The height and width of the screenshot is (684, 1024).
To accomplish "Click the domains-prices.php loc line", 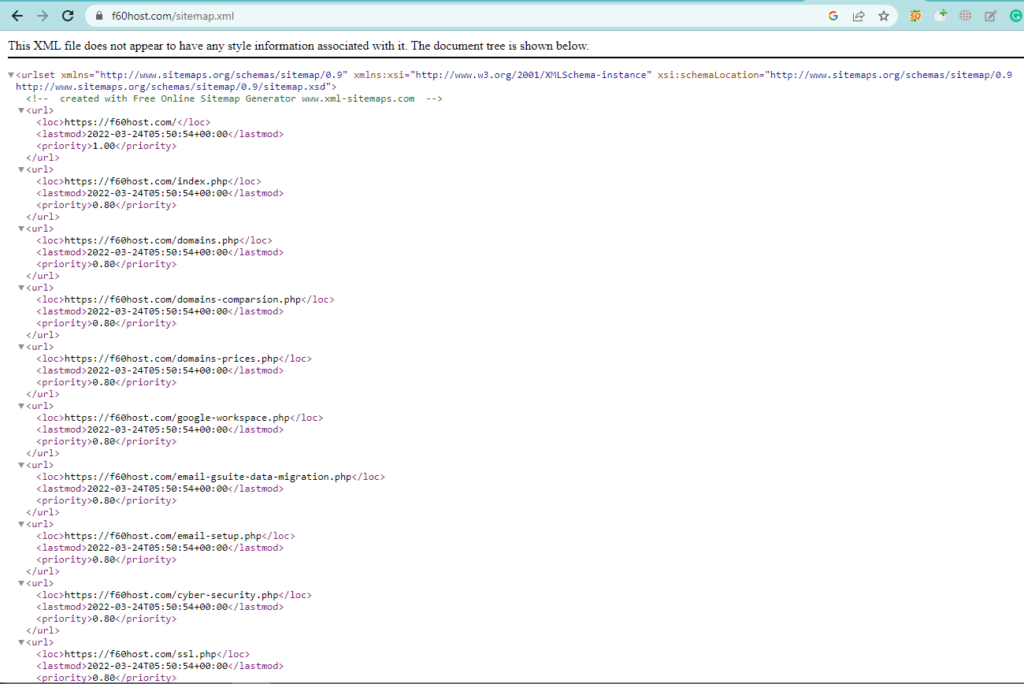I will [174, 359].
